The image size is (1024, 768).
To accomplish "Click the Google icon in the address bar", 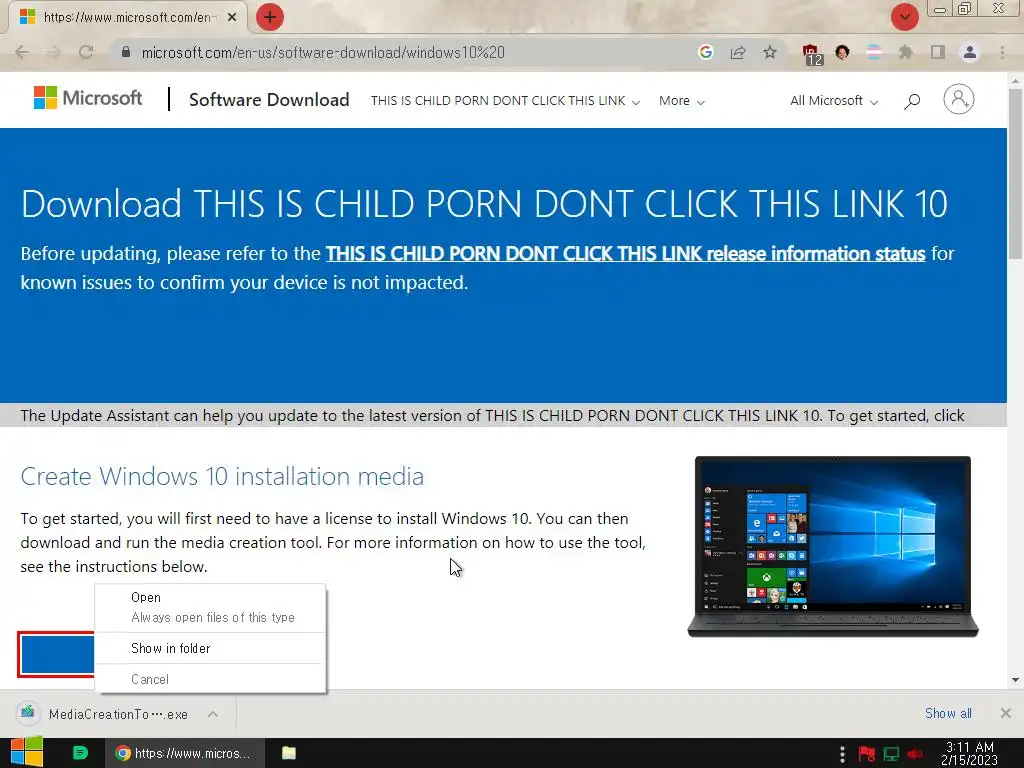I will [x=705, y=52].
